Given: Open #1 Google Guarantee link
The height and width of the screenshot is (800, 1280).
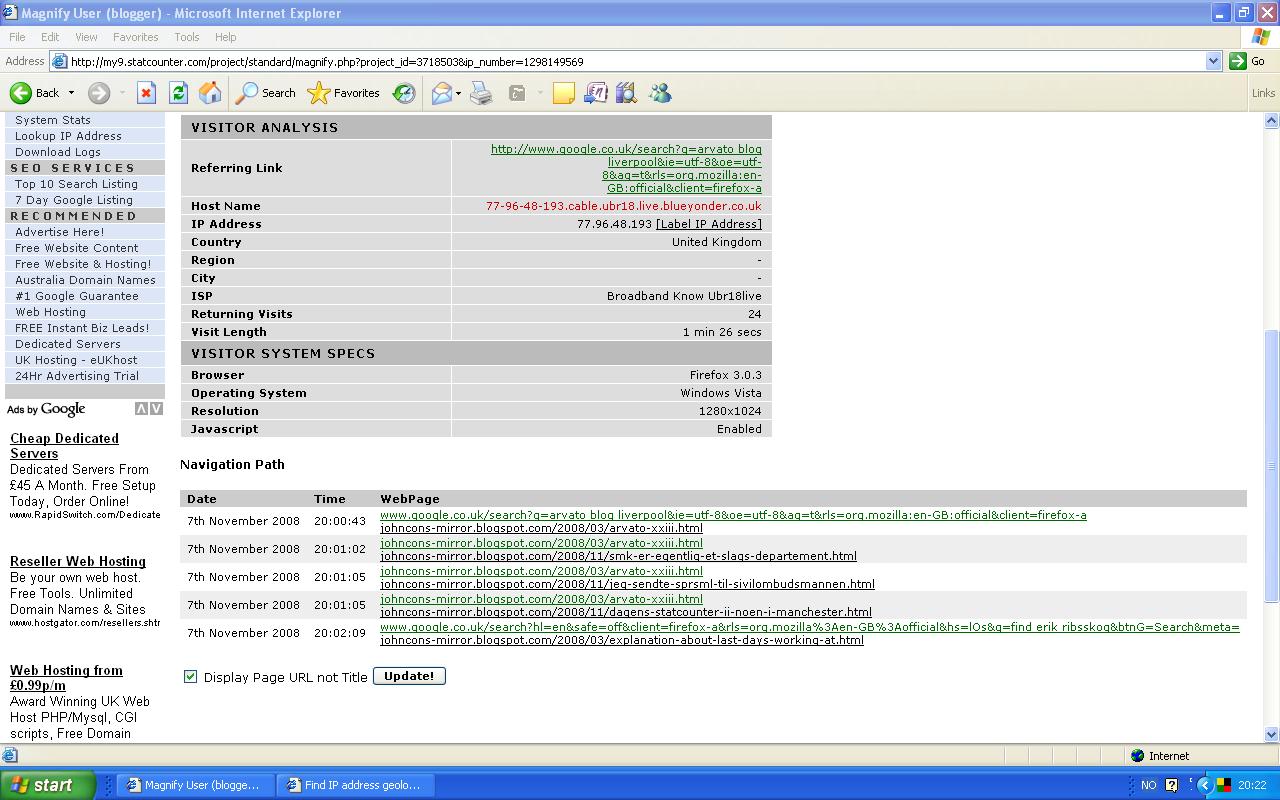Looking at the screenshot, I should 77,296.
